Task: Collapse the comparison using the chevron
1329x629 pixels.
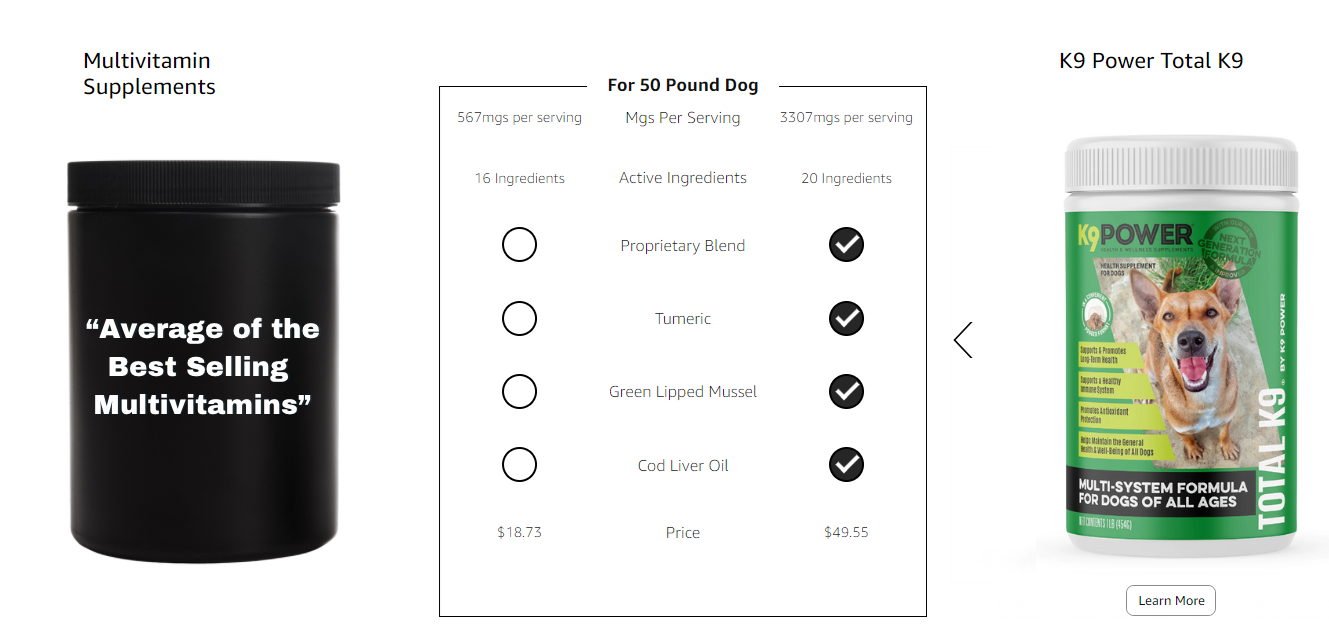Action: click(x=963, y=340)
